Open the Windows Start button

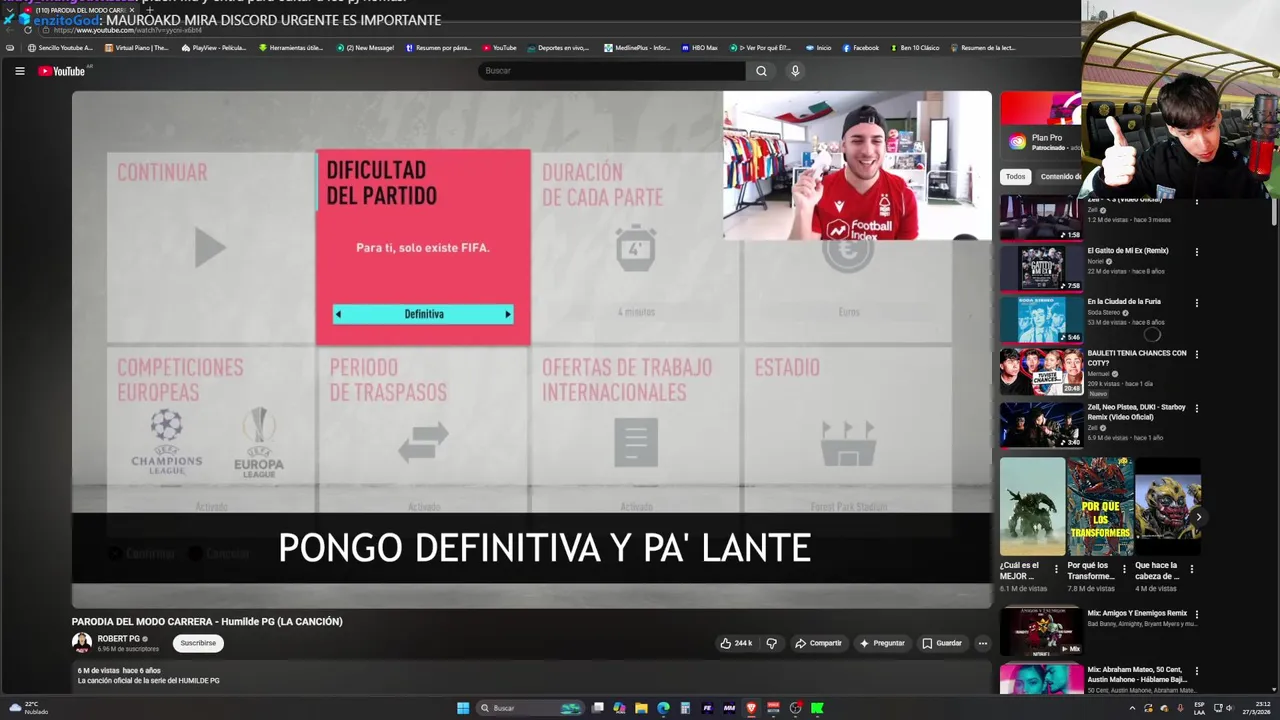pos(463,708)
